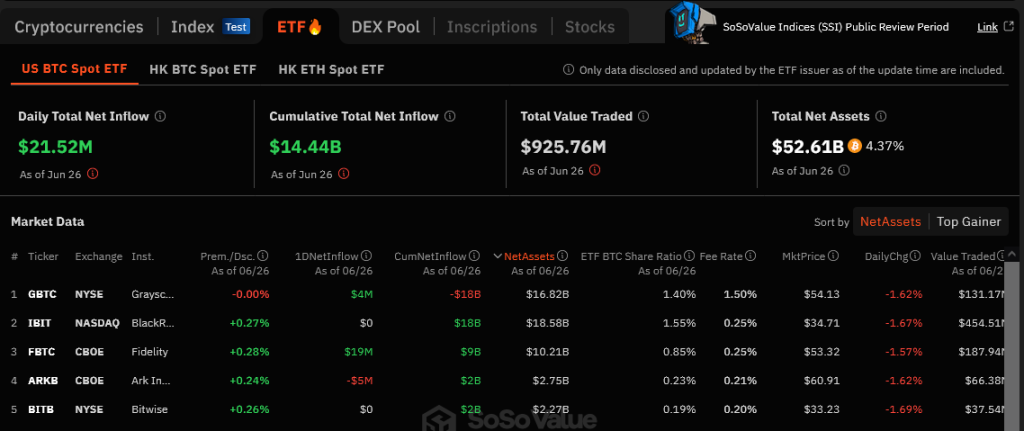
Task: Show info for Total Net Assets
Action: click(x=880, y=116)
